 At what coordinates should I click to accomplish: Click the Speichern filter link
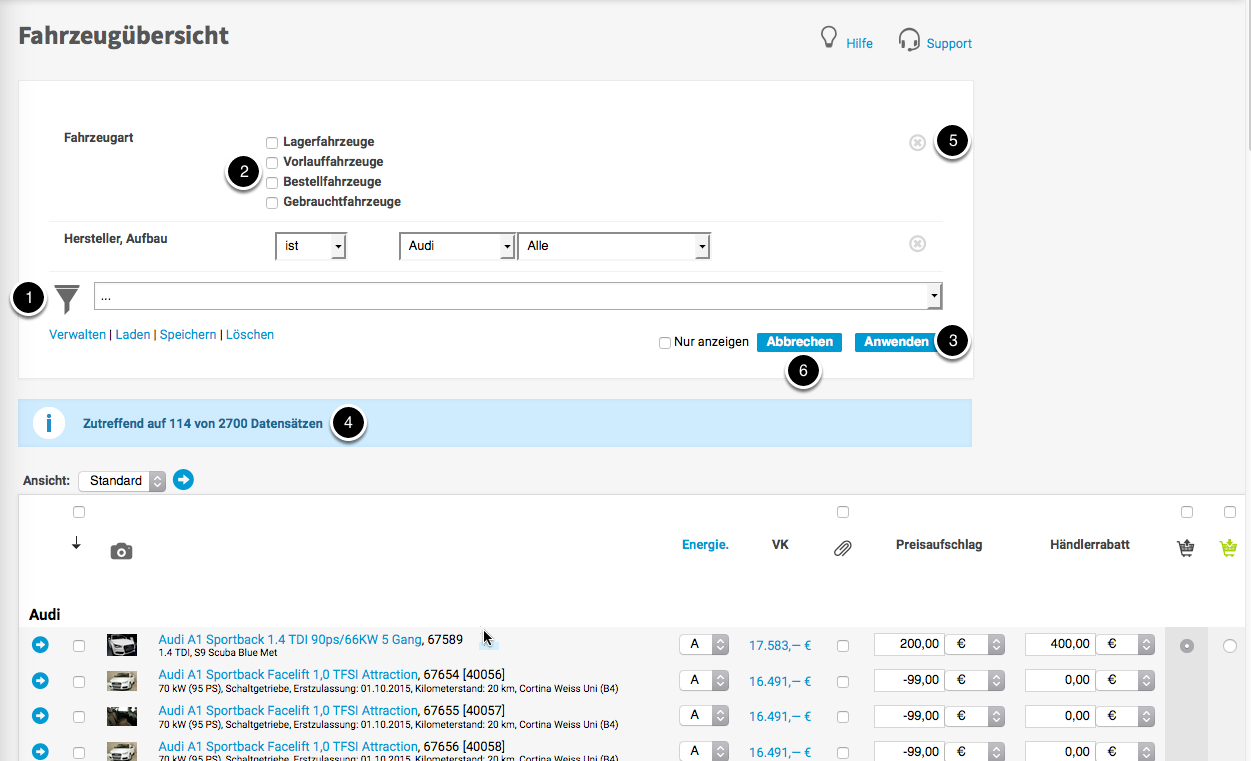point(188,335)
